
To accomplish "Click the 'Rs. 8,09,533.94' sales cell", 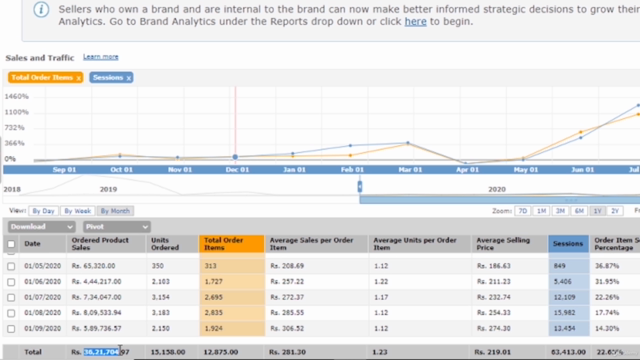I will (x=96, y=313).
